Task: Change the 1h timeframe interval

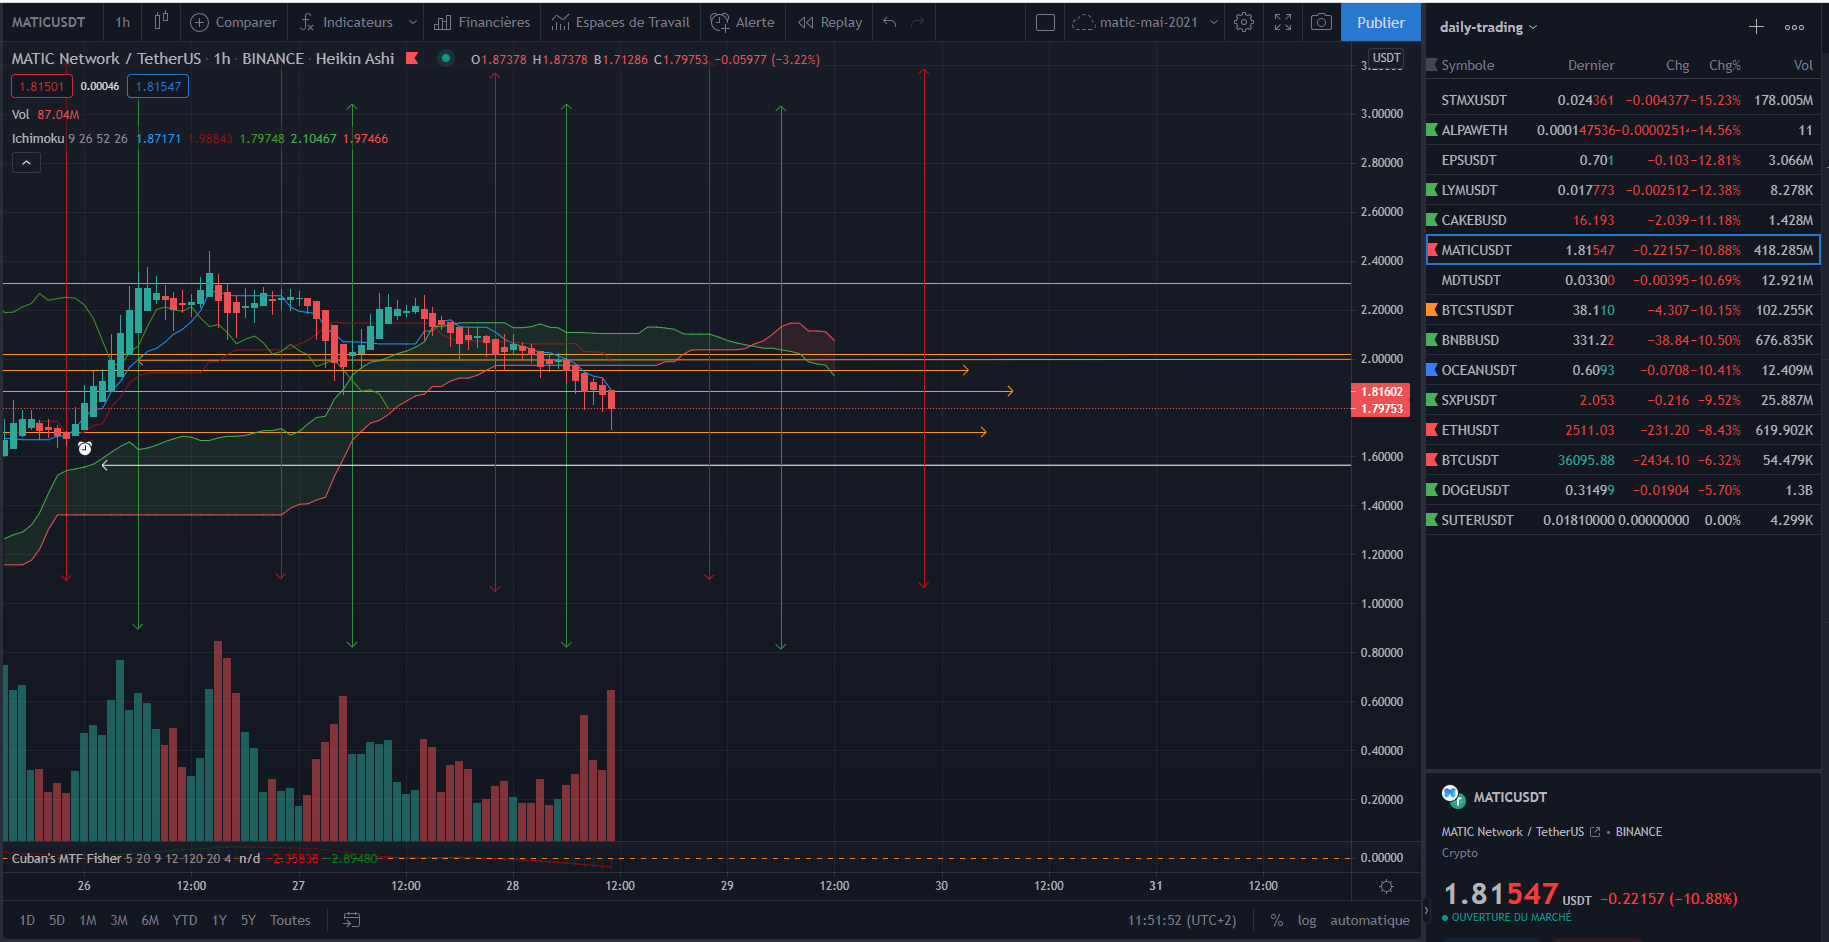Action: 122,22
